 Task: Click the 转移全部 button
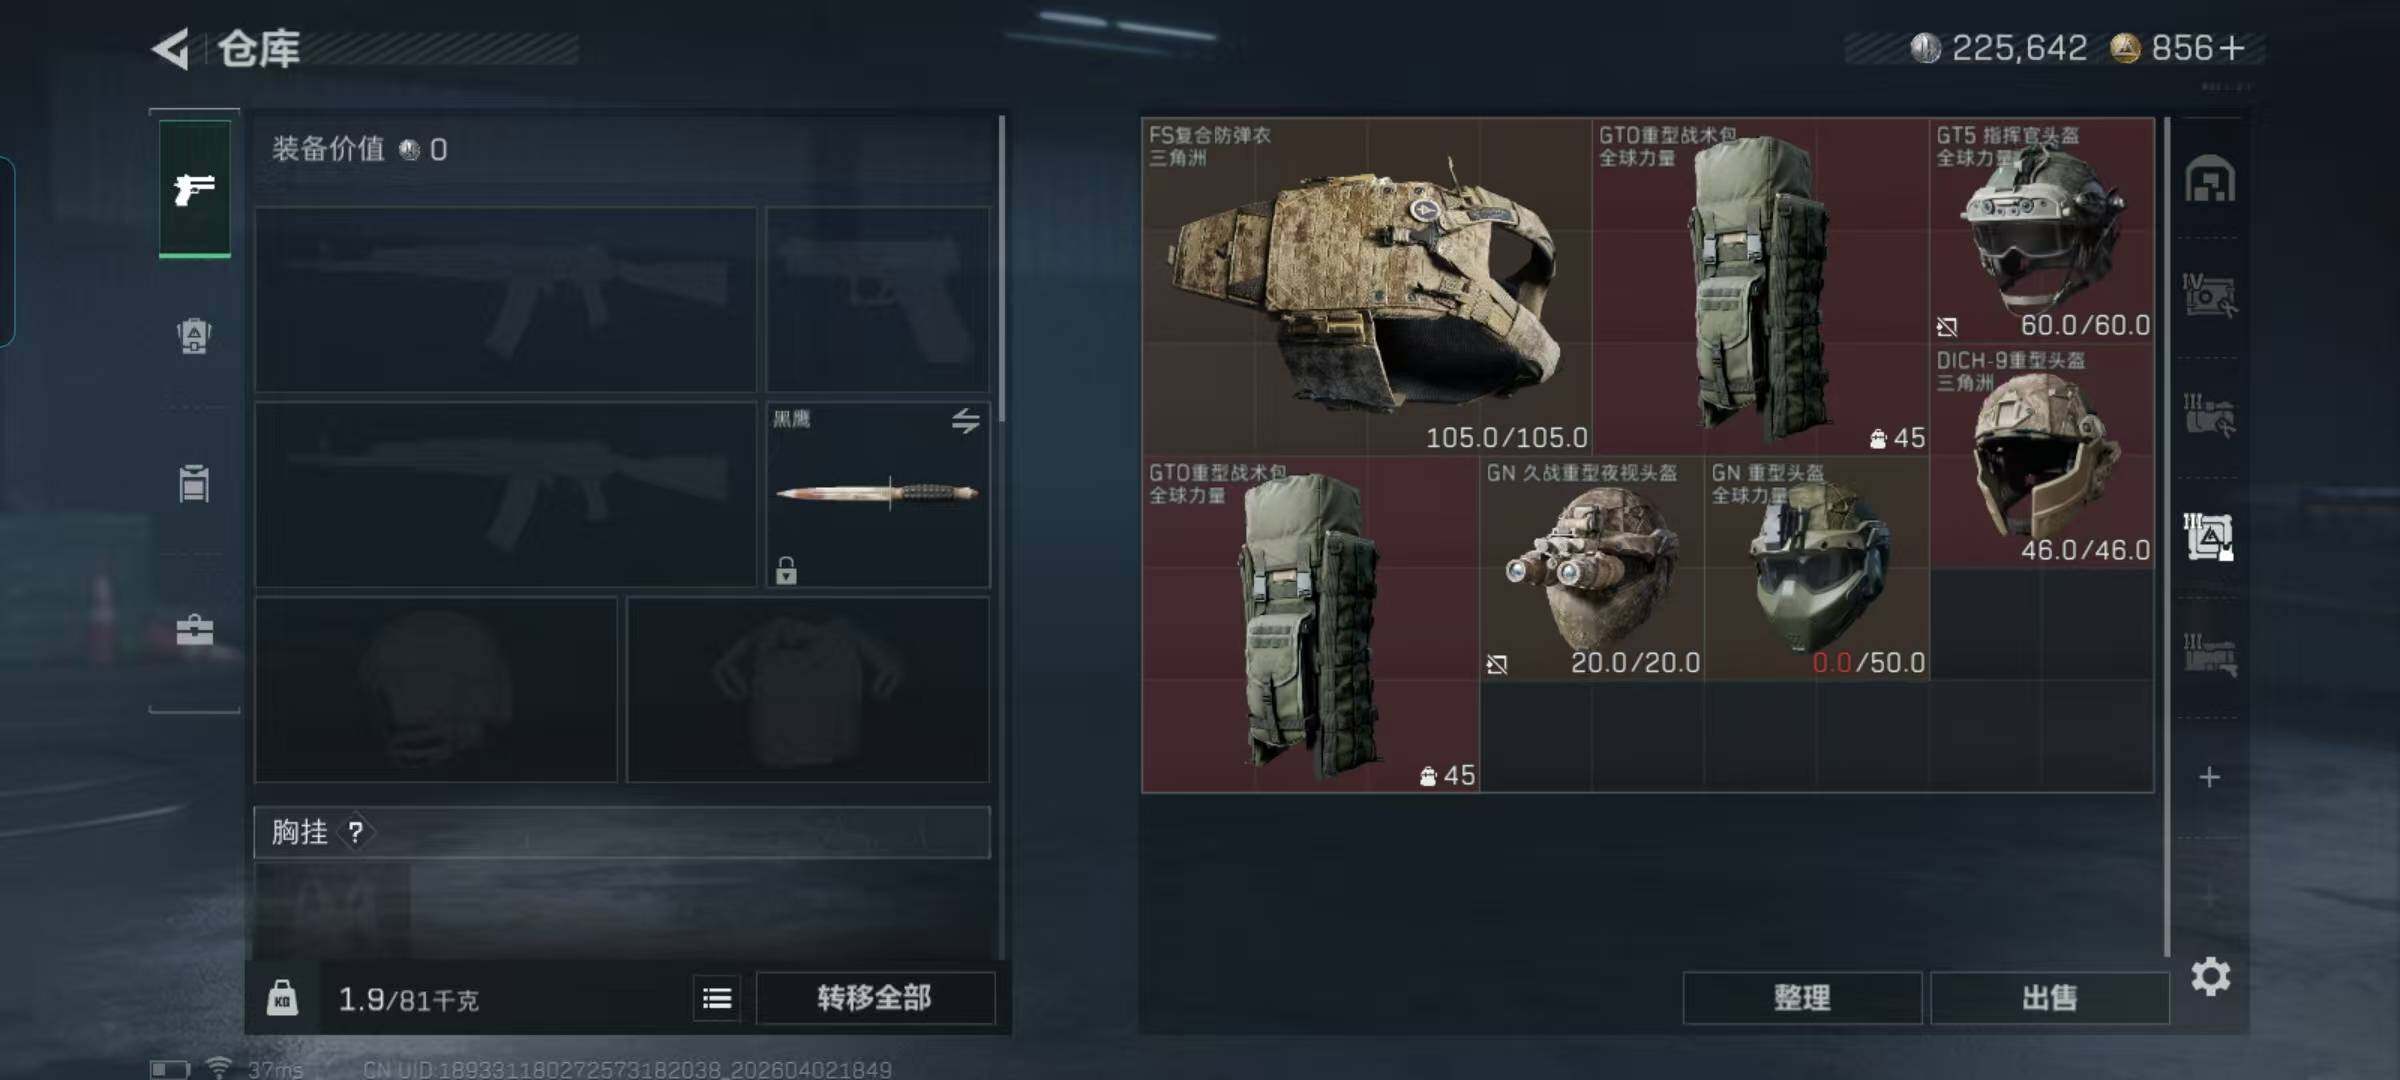pos(875,998)
